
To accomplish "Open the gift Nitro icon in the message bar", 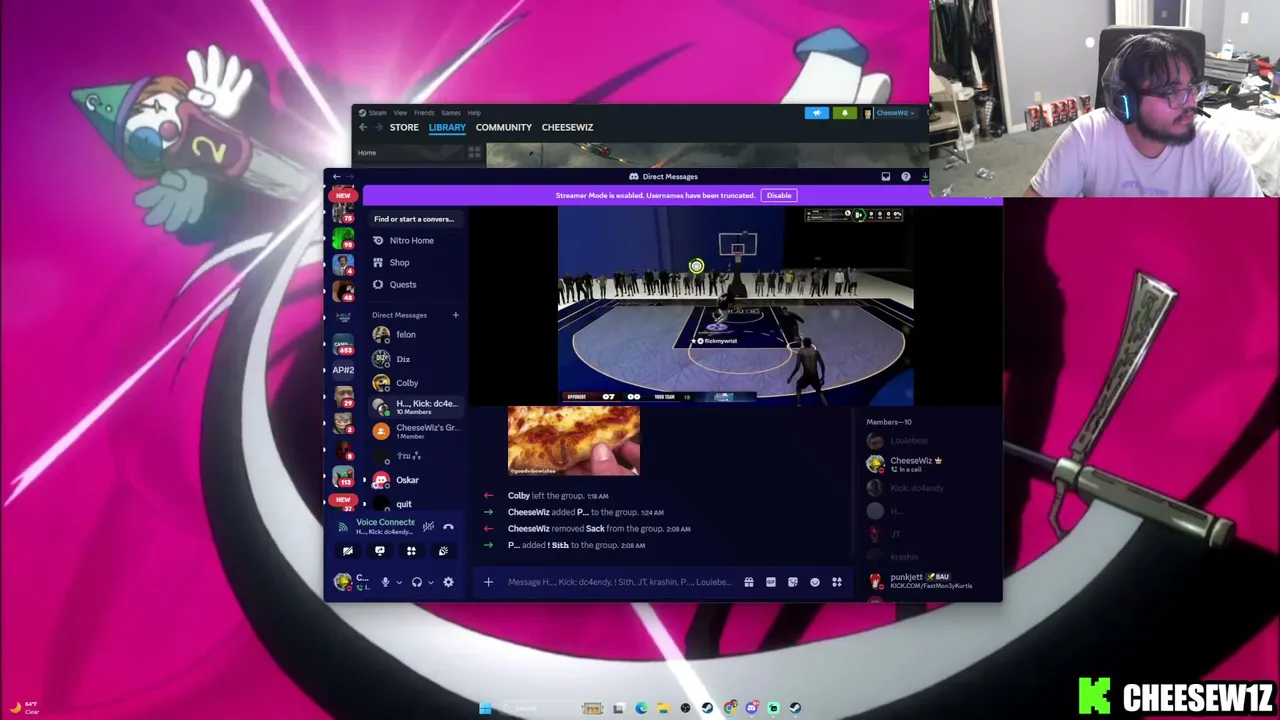I will [x=748, y=582].
